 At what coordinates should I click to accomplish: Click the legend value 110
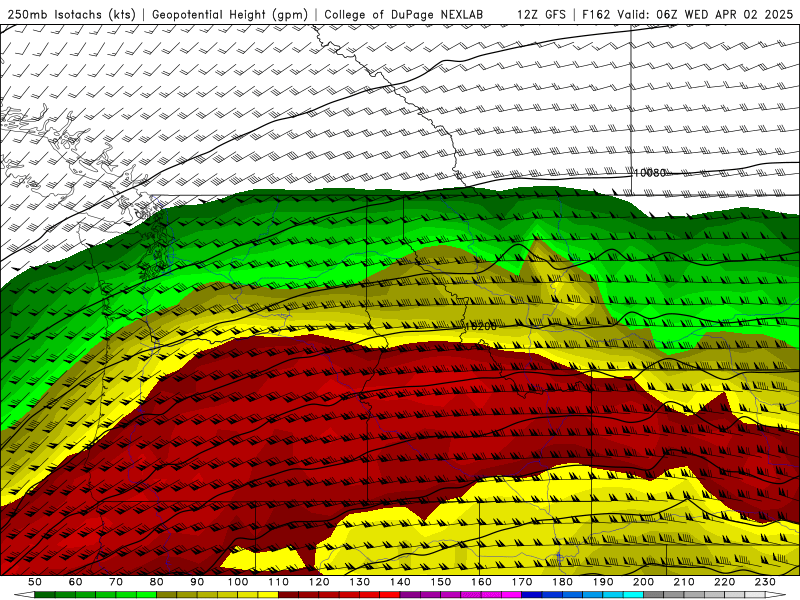(279, 582)
